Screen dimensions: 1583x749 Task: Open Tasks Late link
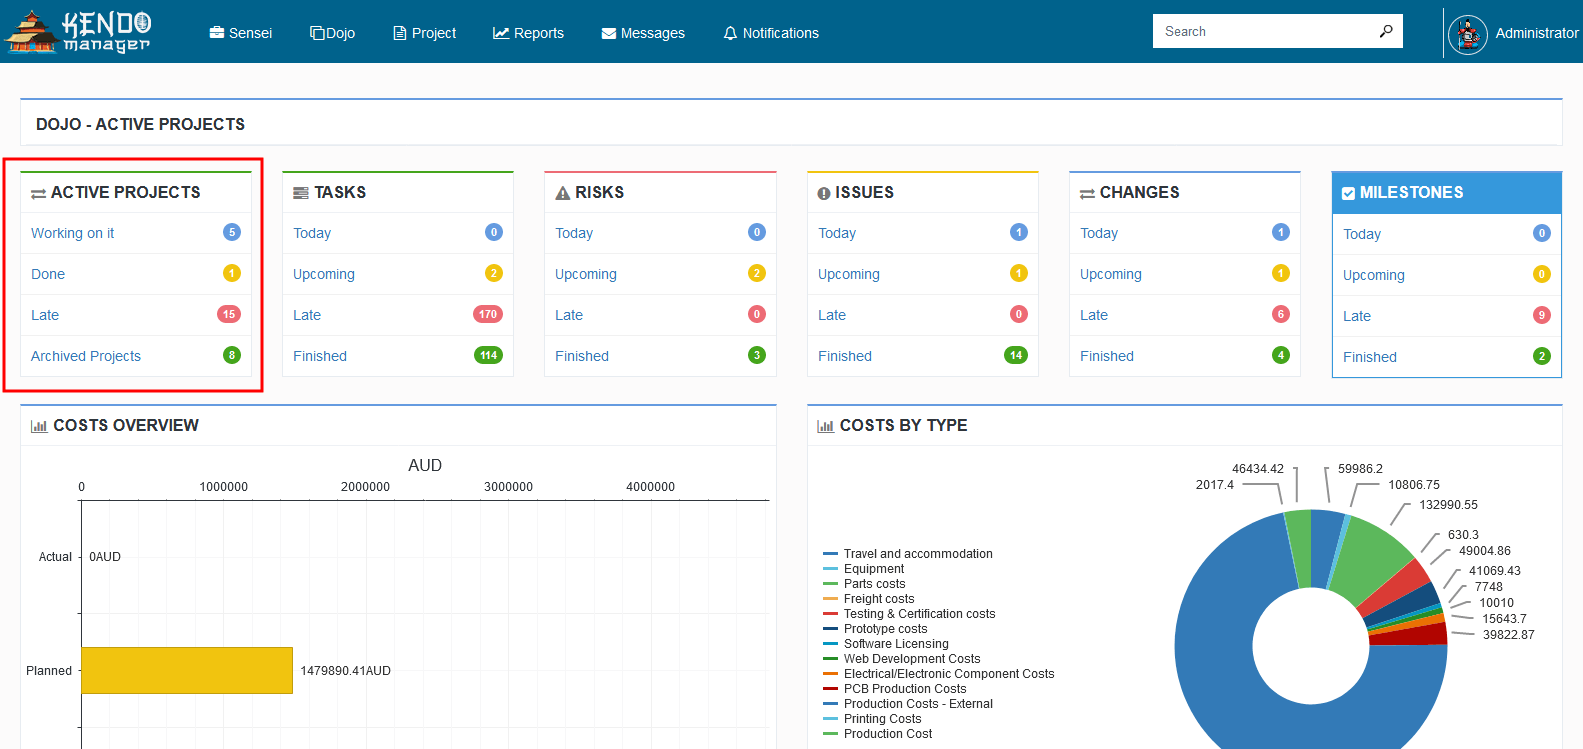pyautogui.click(x=307, y=315)
